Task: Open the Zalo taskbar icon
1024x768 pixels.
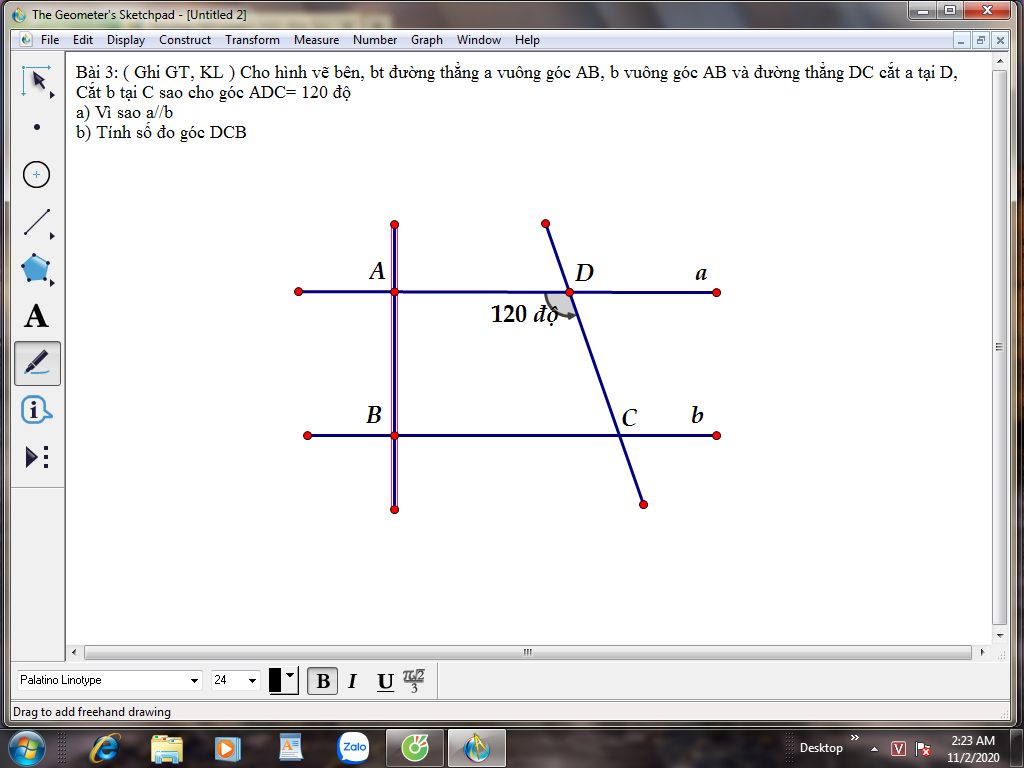Action: [x=353, y=748]
